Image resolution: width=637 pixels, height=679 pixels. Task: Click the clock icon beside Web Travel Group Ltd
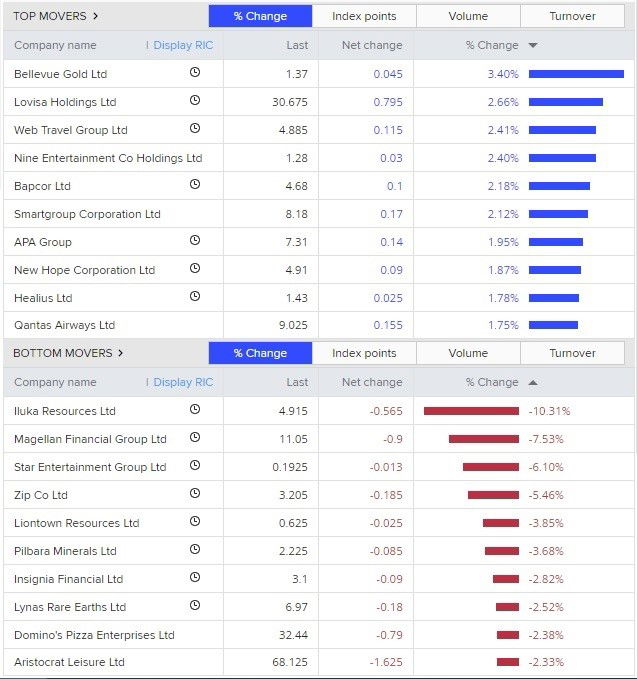coord(195,129)
